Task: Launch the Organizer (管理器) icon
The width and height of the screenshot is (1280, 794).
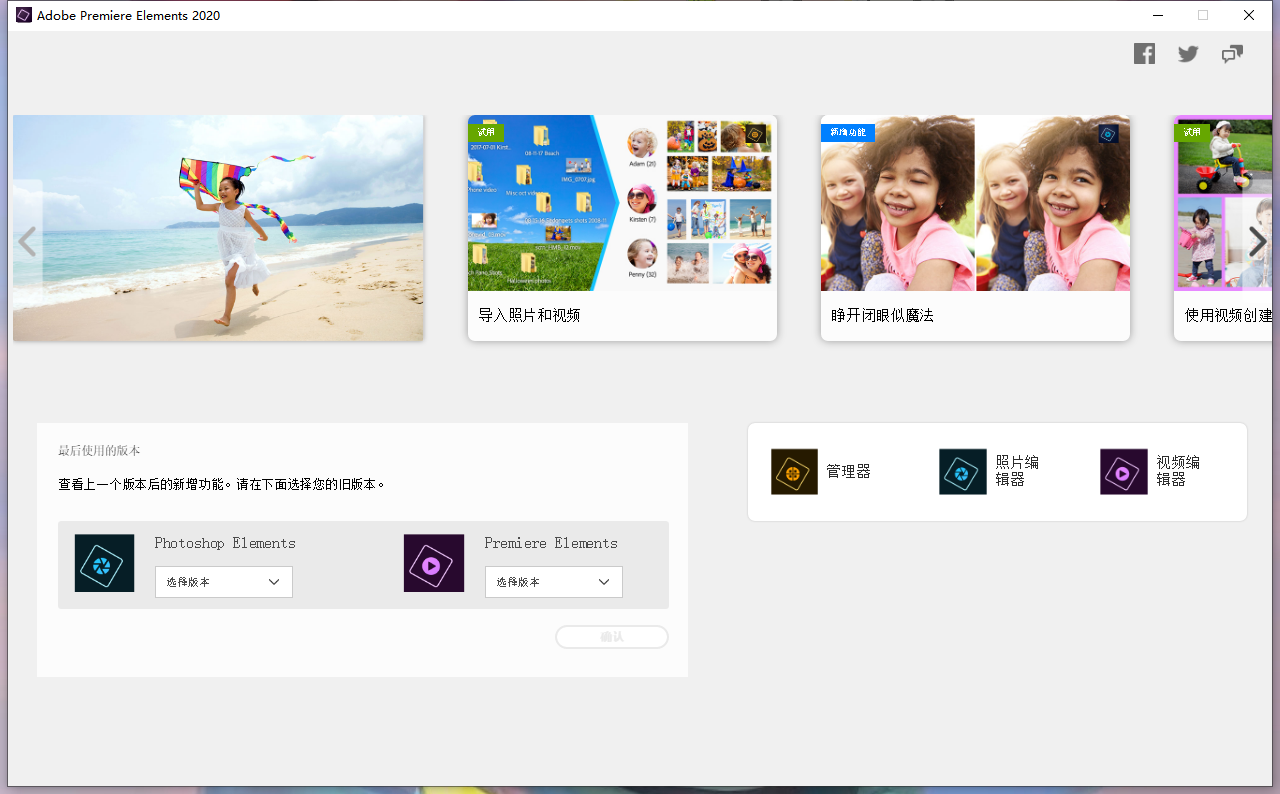Action: 794,471
